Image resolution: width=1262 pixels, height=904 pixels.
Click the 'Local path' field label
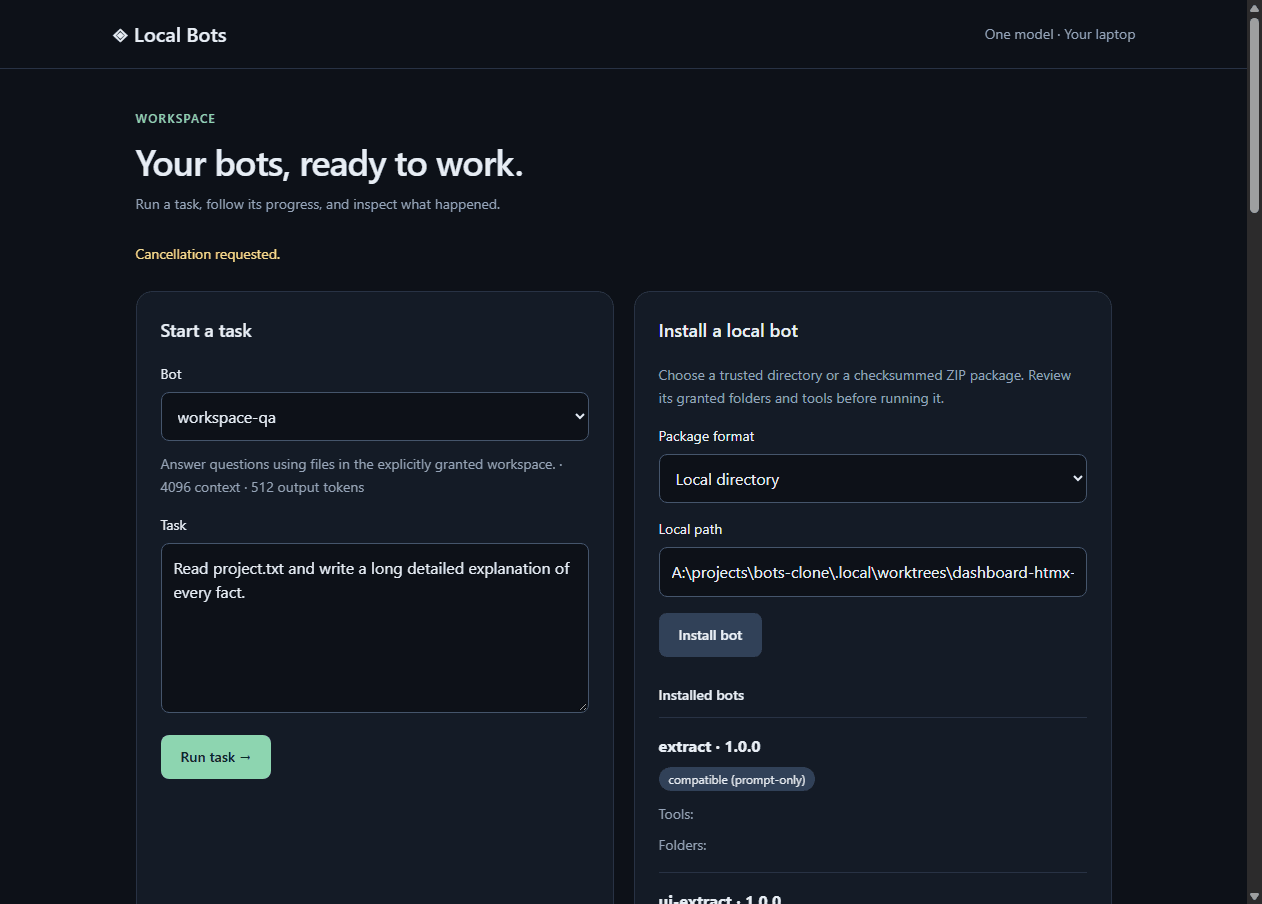pyautogui.click(x=690, y=529)
